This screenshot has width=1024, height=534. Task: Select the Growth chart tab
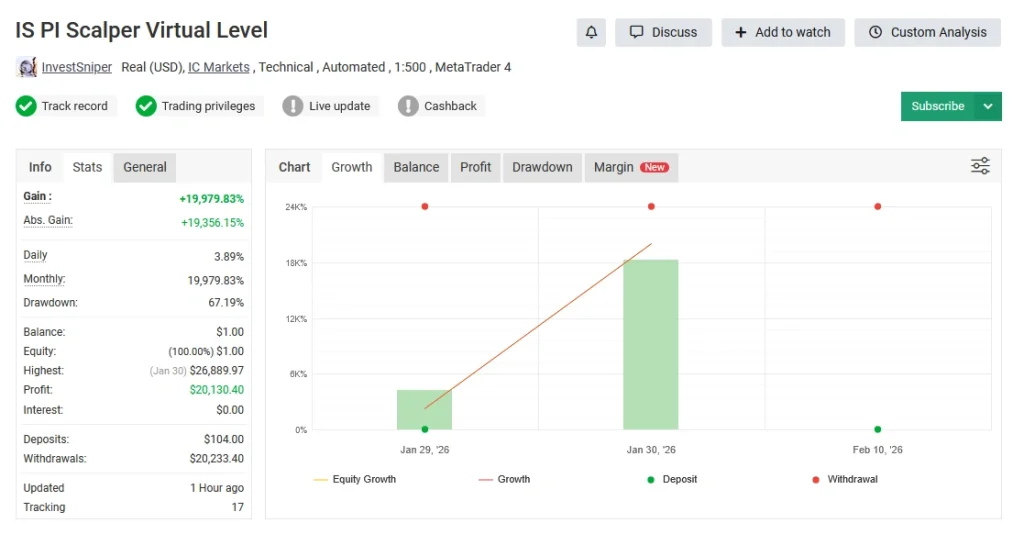[351, 167]
